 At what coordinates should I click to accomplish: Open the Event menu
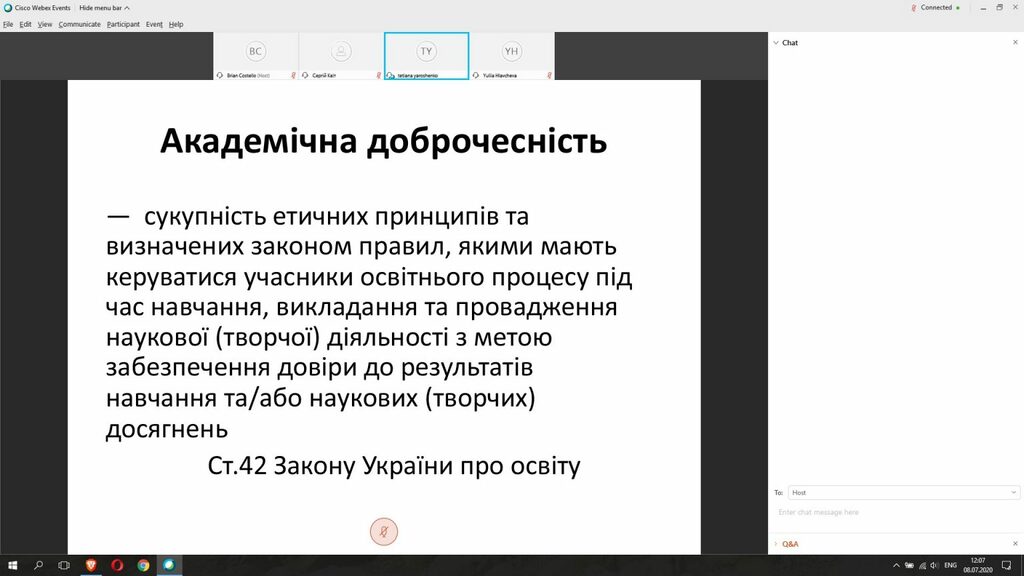[154, 24]
